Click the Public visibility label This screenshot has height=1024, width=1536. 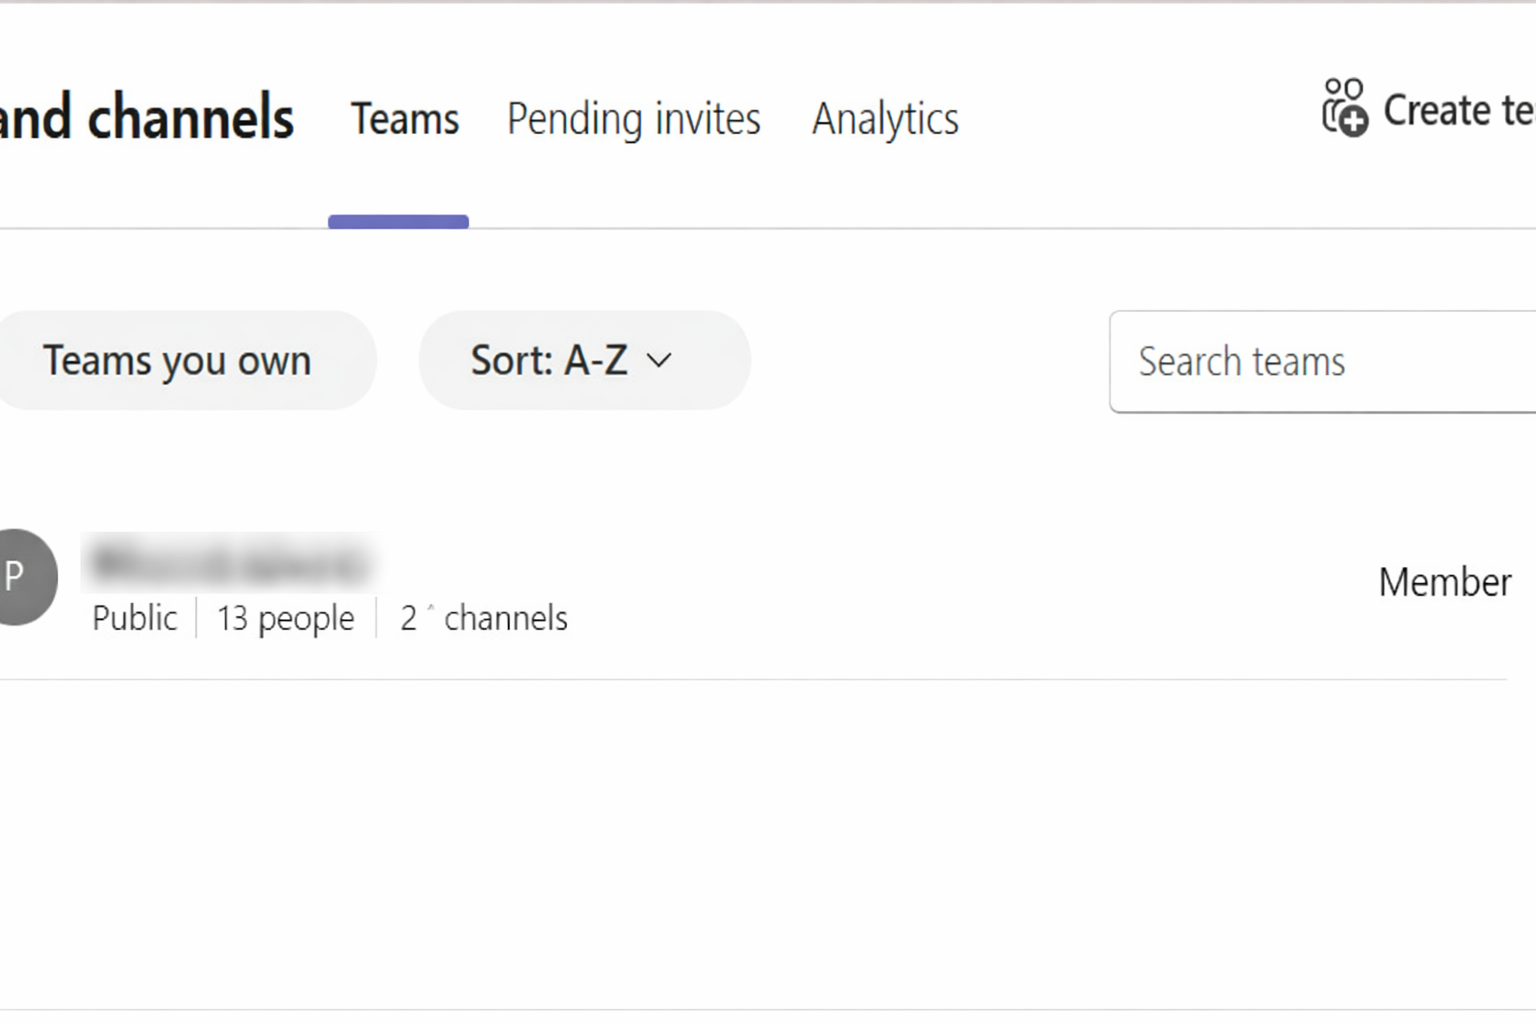[134, 618]
